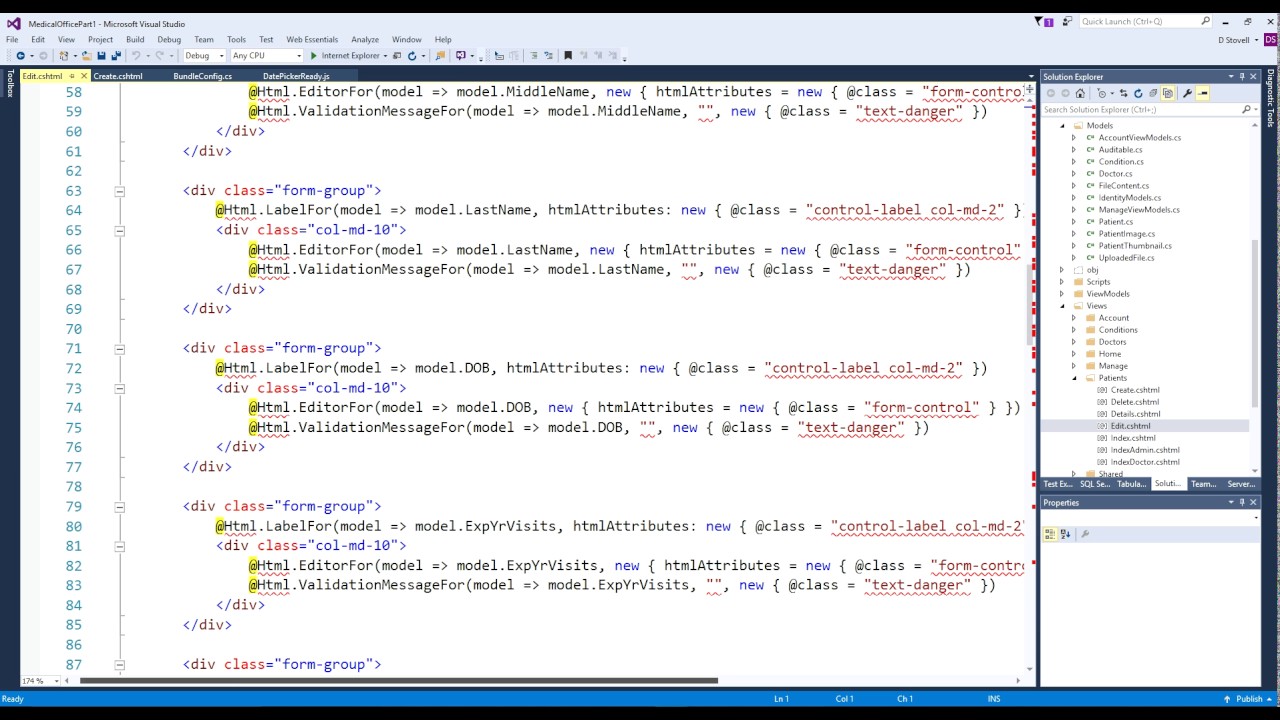This screenshot has height=720, width=1280.
Task: Open the Toolbox side tab
Action: click(x=10, y=83)
